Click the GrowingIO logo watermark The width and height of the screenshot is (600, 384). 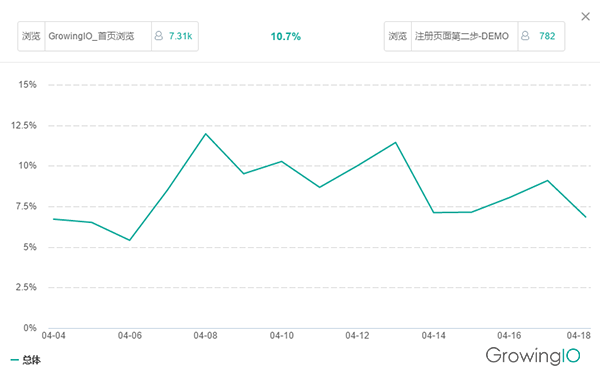pos(533,356)
